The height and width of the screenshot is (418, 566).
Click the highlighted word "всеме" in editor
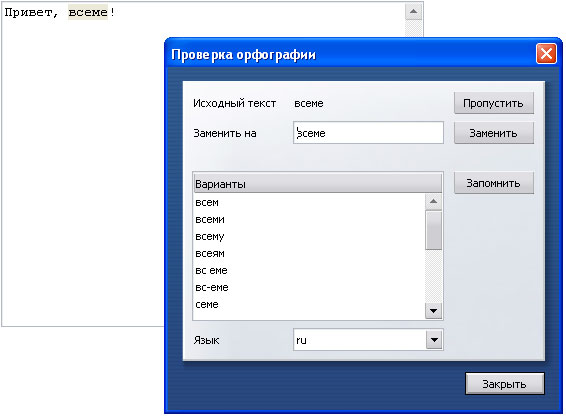coord(88,12)
